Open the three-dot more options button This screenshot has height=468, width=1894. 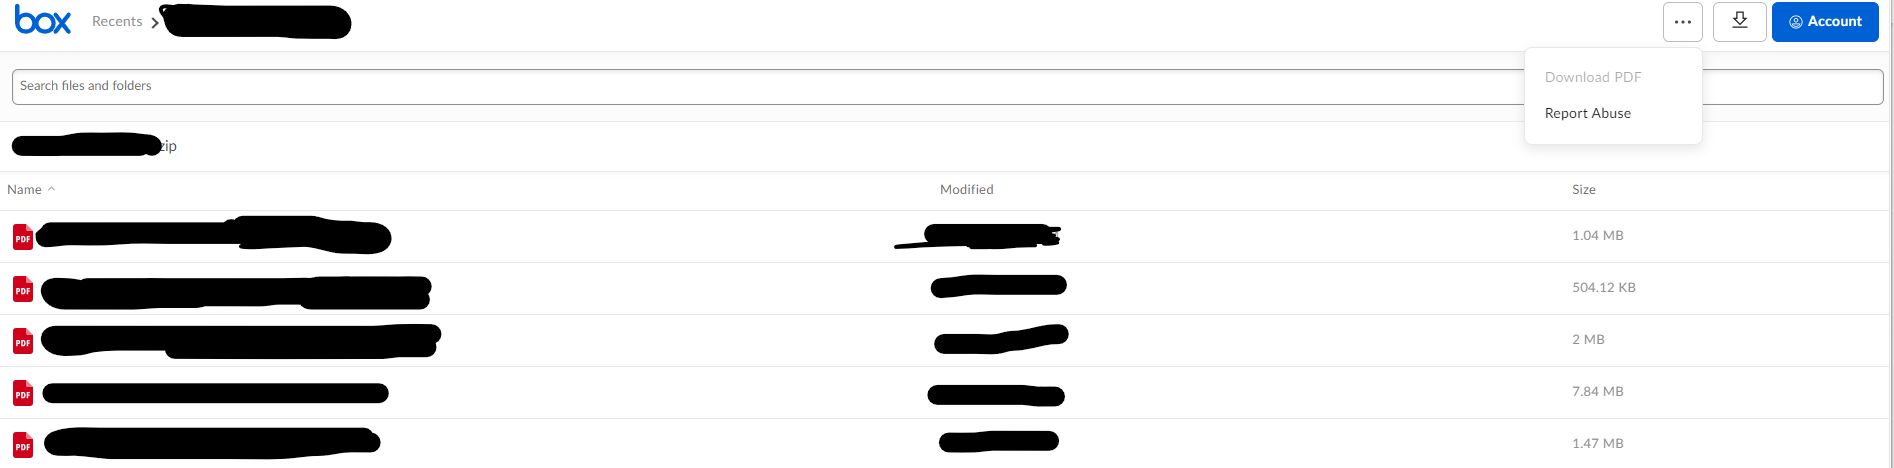pos(1683,22)
